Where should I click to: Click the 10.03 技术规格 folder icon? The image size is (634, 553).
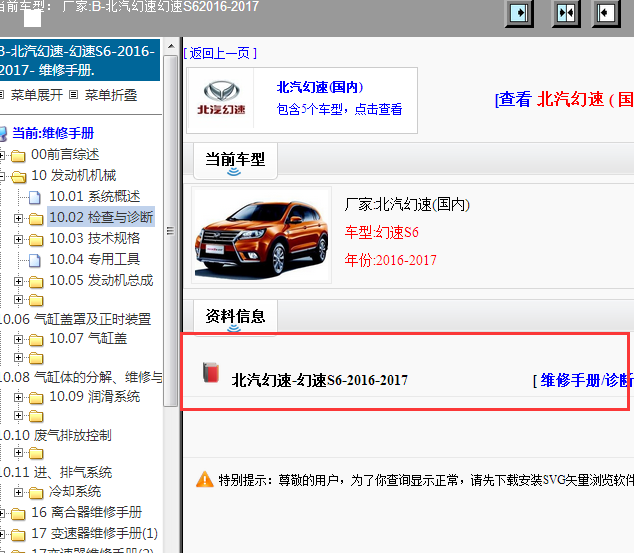pos(36,240)
